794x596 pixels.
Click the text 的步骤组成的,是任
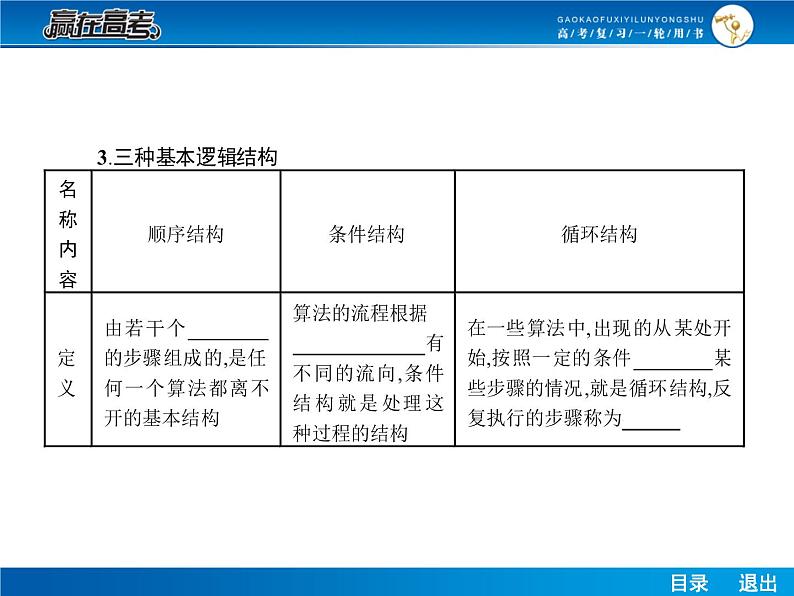[x=185, y=358]
